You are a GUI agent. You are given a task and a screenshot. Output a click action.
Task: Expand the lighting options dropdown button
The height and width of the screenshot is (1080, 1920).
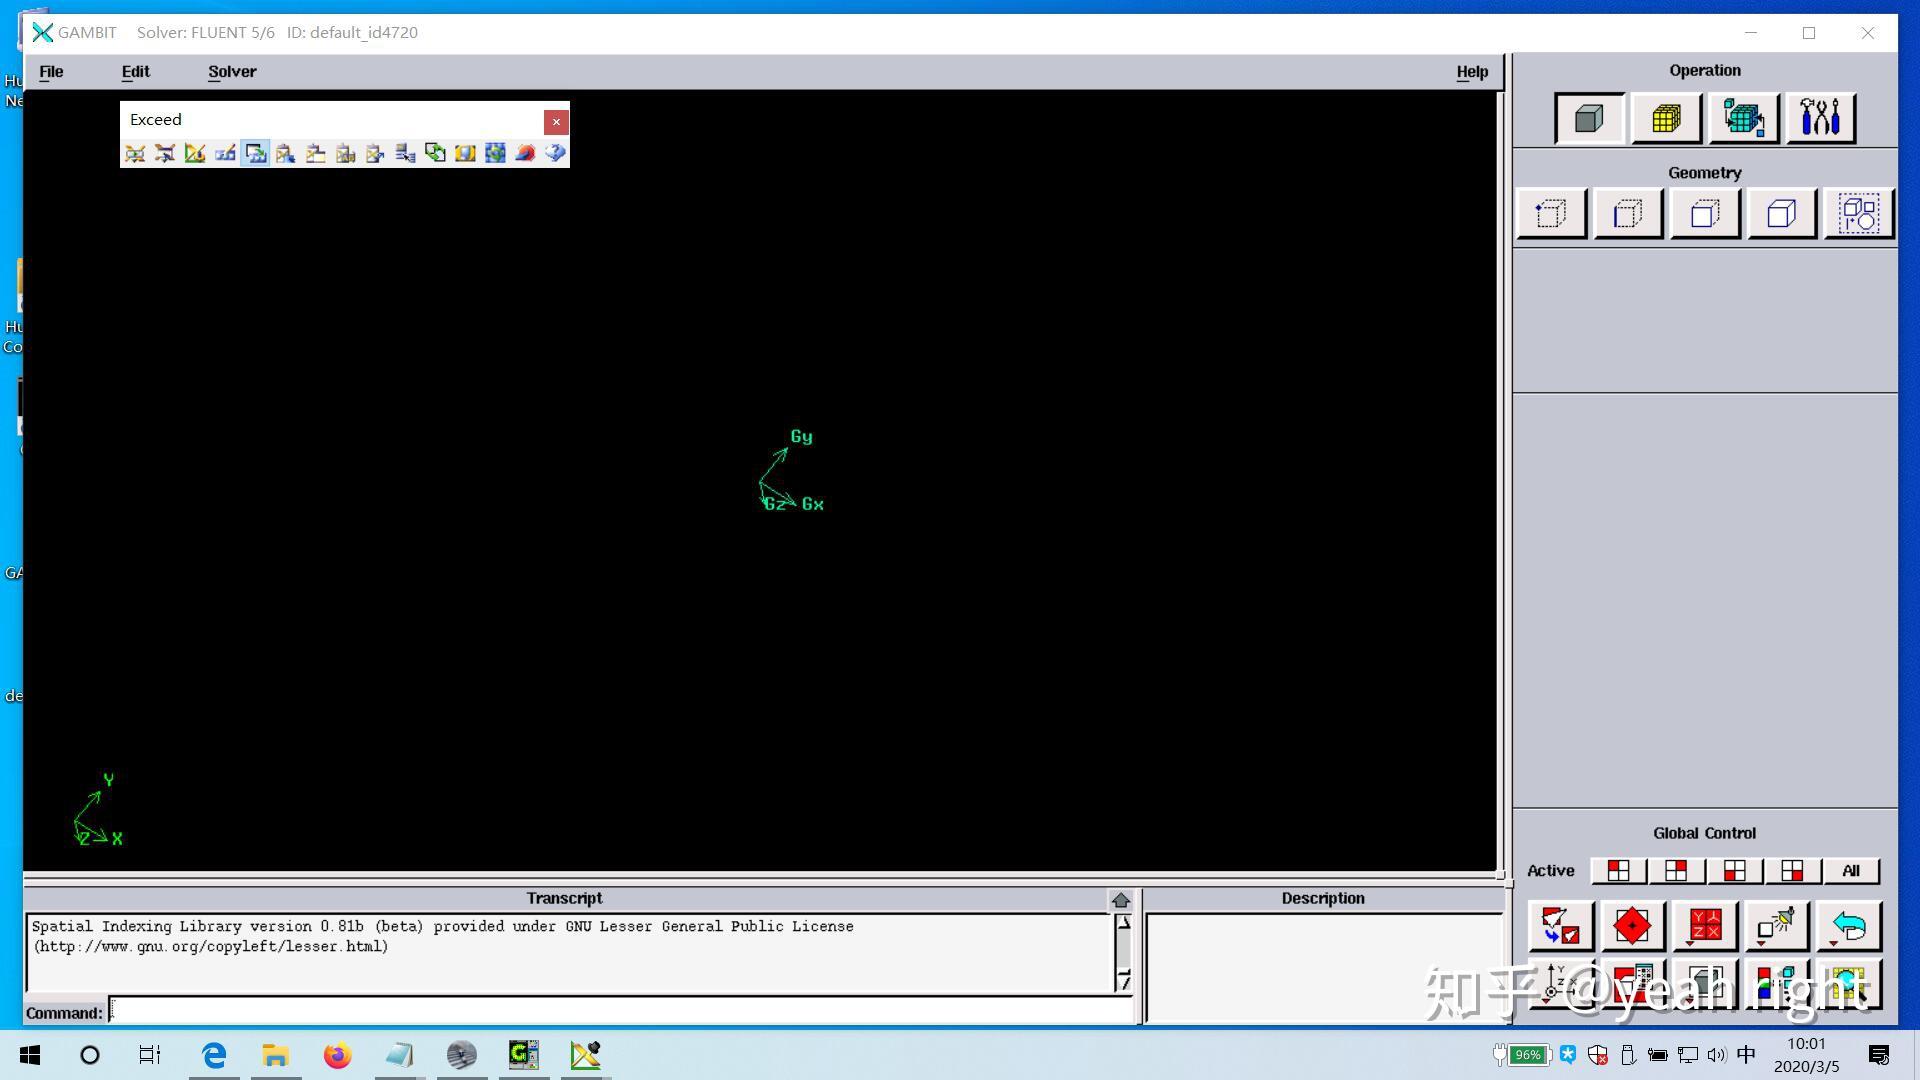[1776, 926]
